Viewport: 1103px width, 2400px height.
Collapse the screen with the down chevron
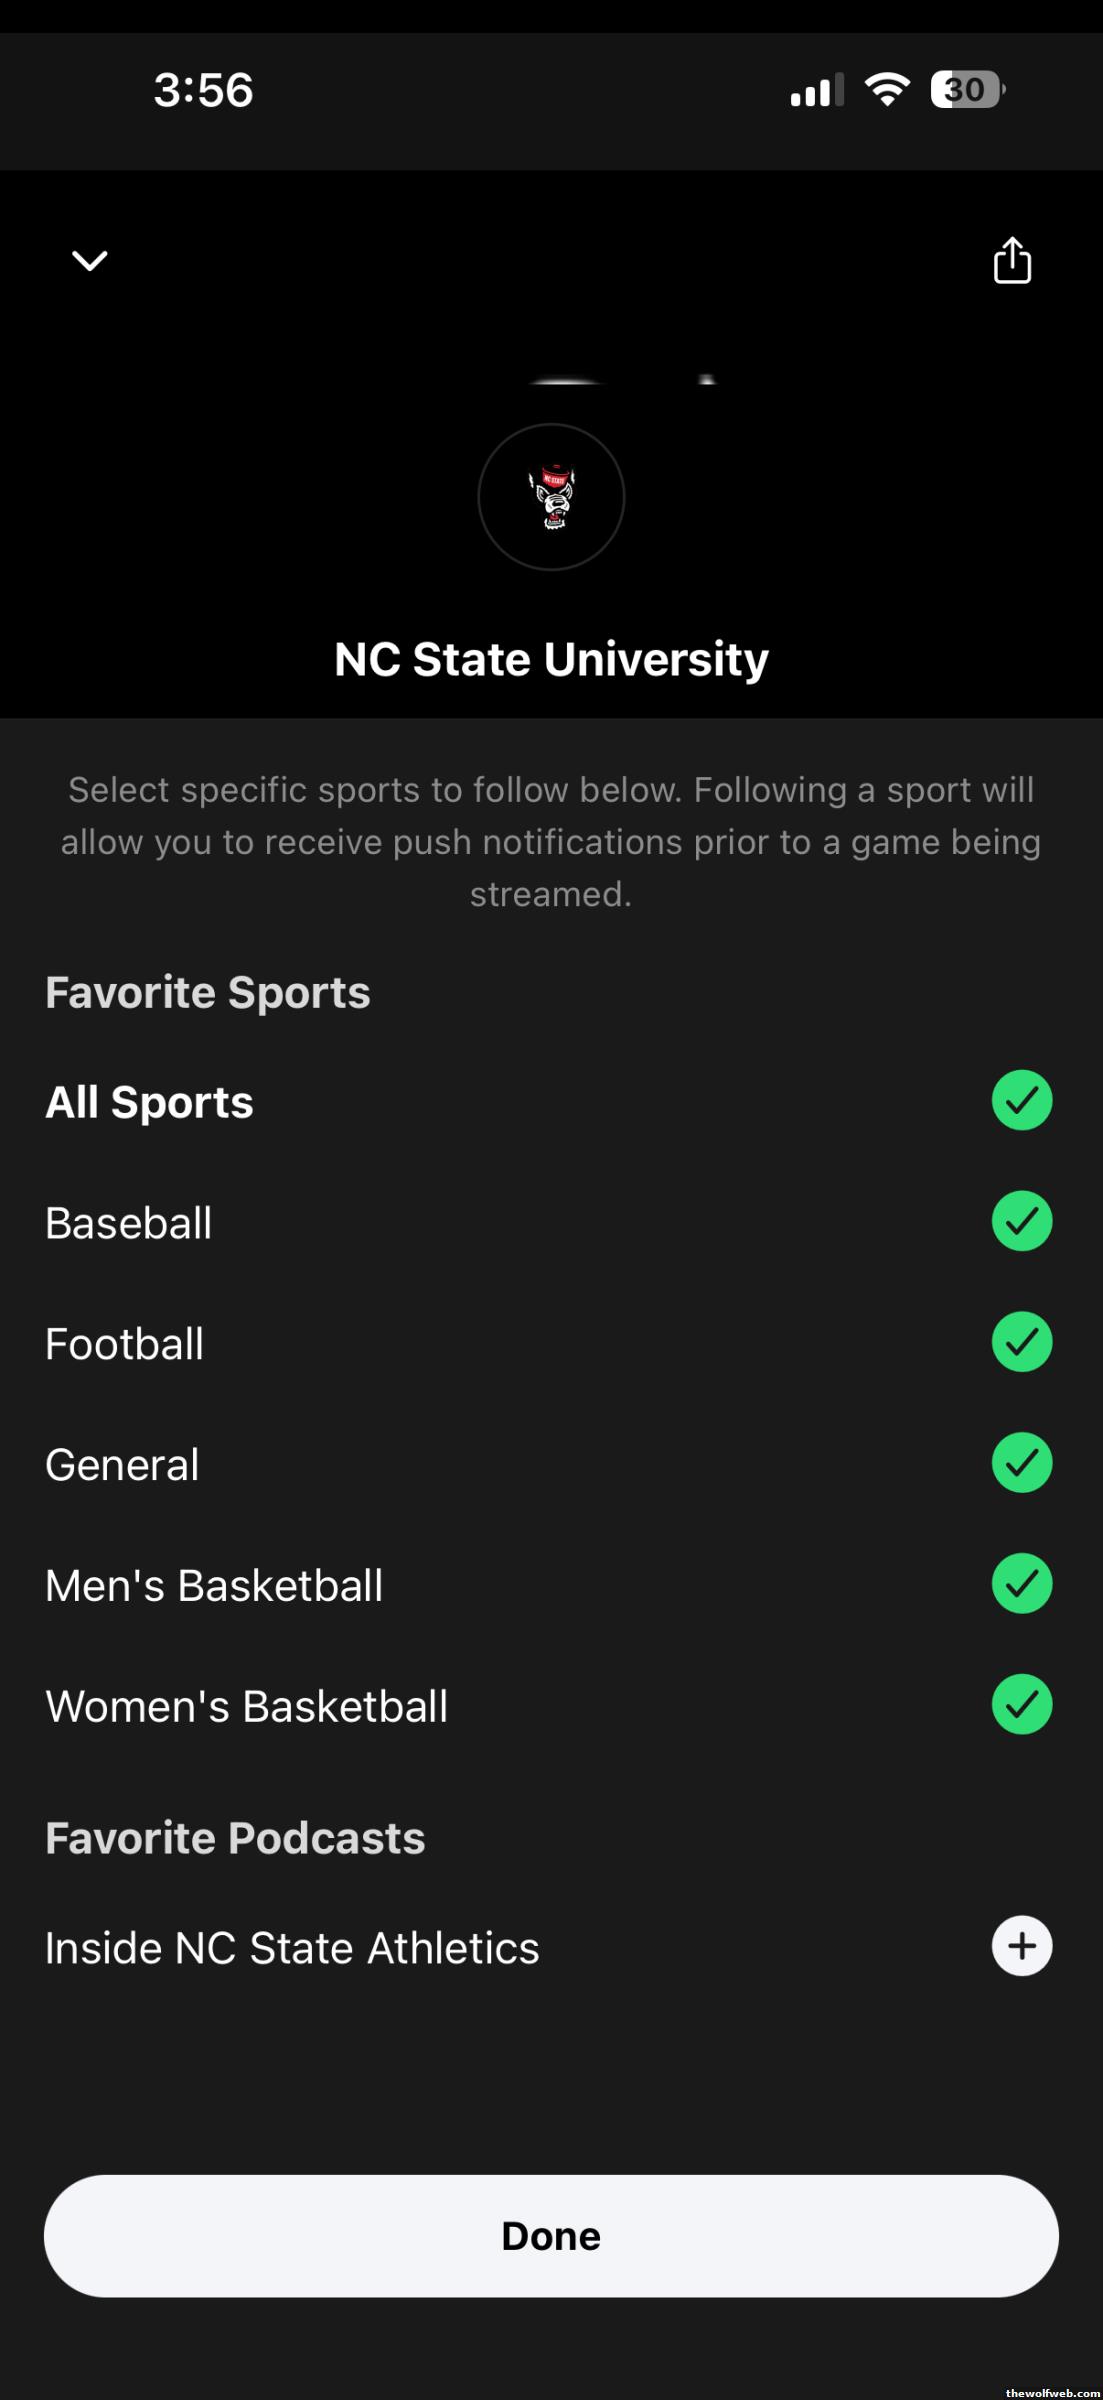[90, 261]
